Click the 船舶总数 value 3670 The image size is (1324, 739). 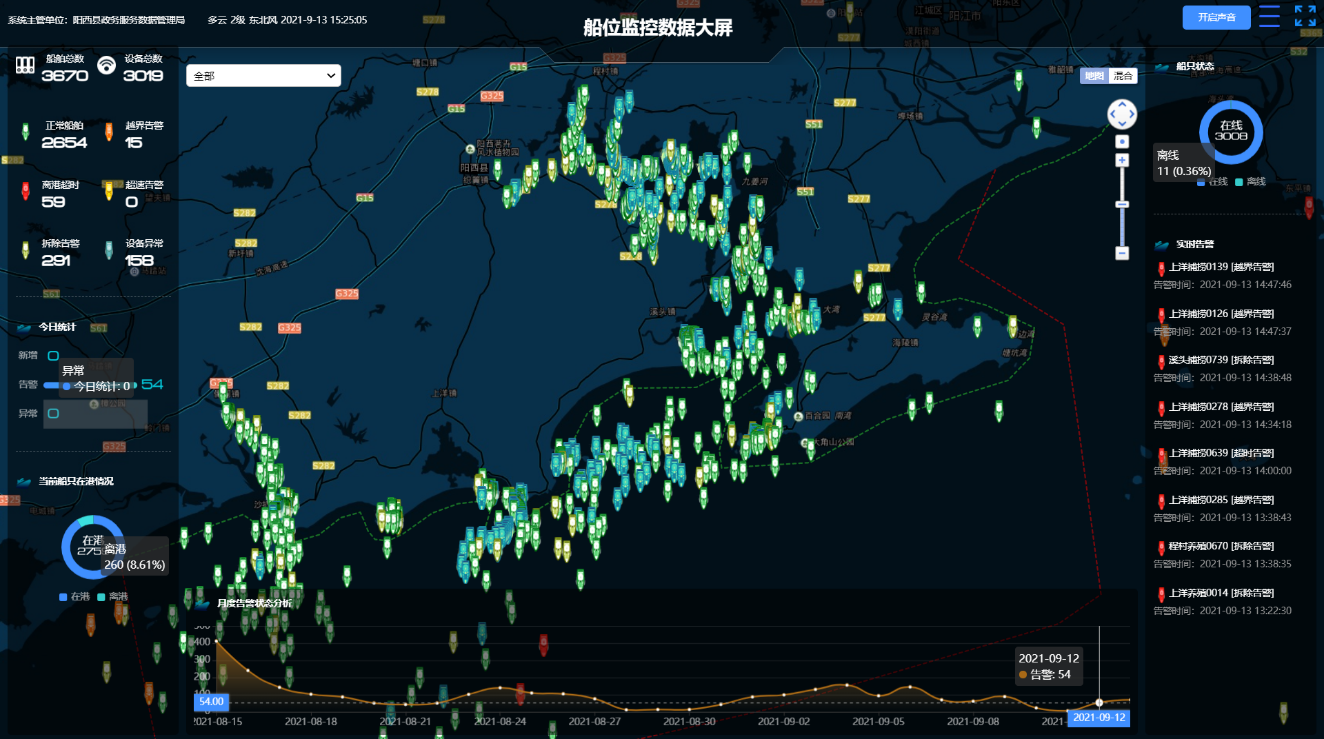(x=65, y=76)
